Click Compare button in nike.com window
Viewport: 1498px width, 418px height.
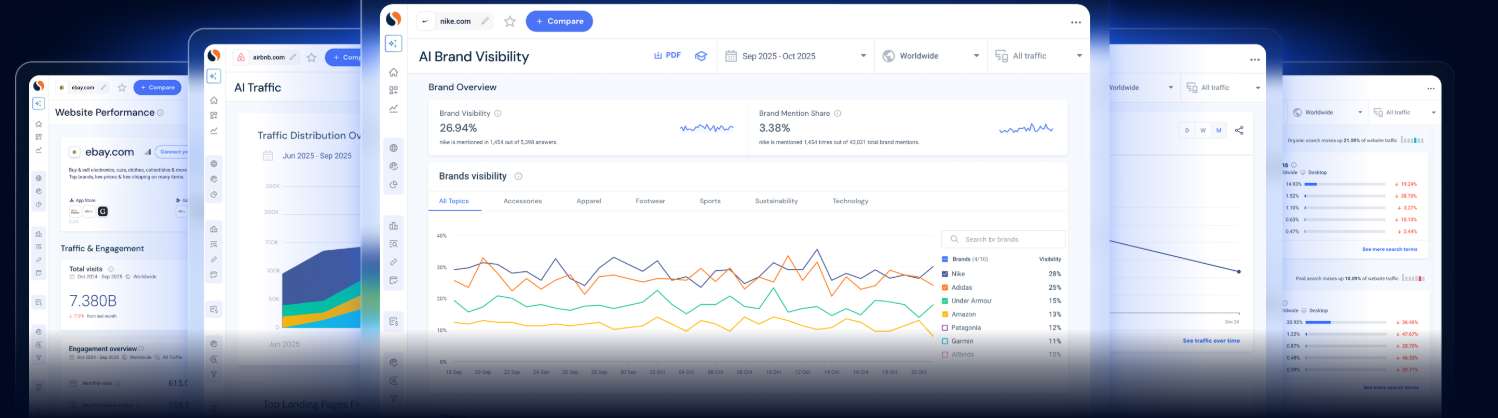coord(559,21)
